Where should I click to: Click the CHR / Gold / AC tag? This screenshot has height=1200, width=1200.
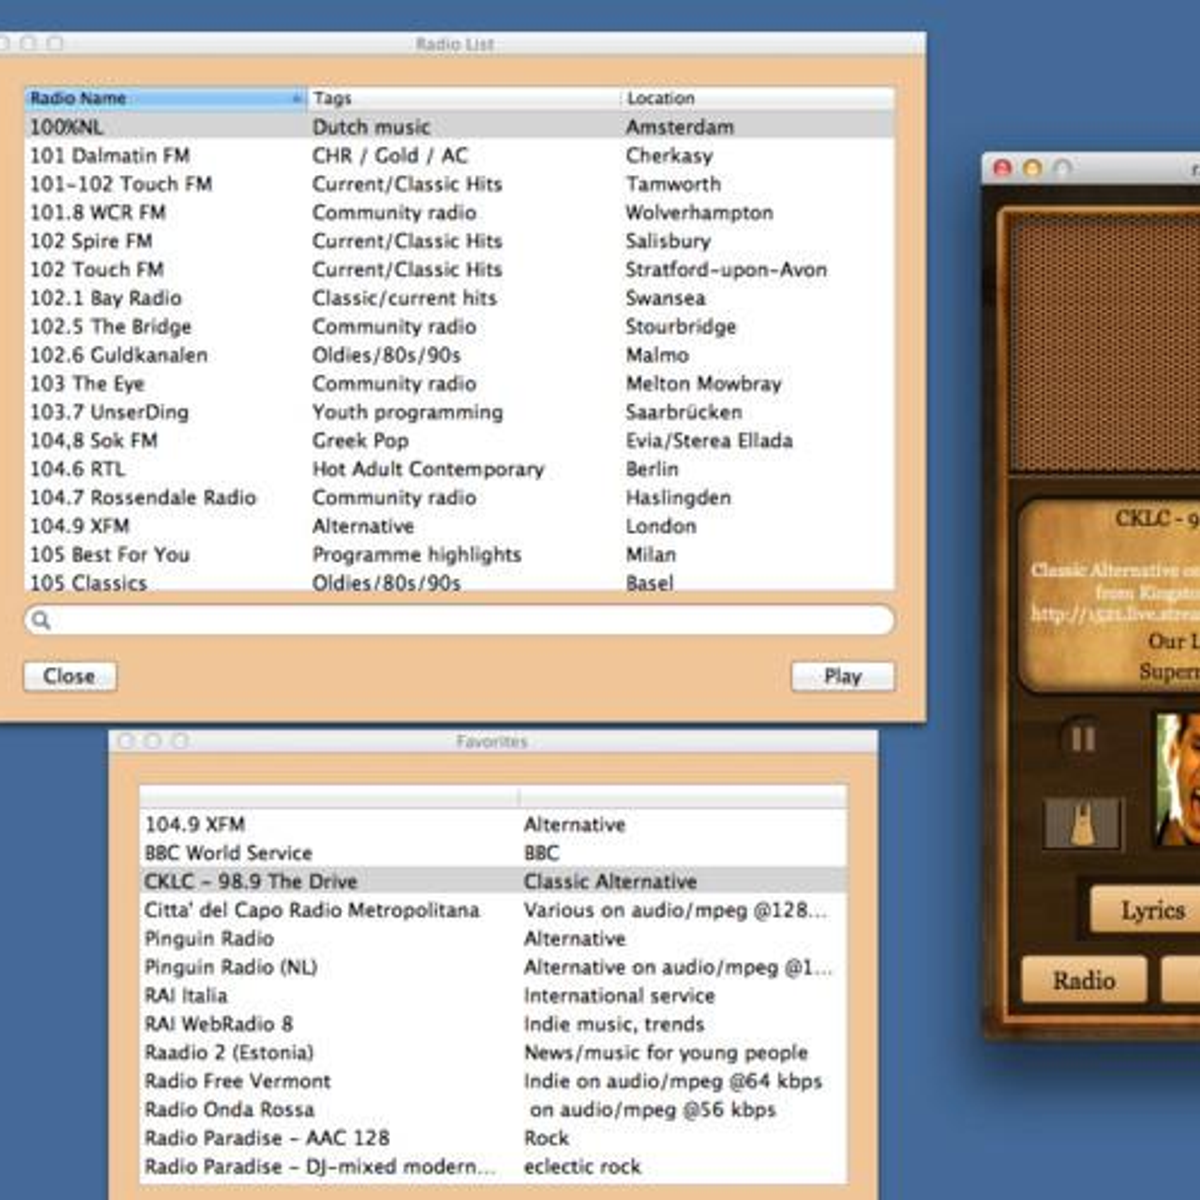(390, 155)
